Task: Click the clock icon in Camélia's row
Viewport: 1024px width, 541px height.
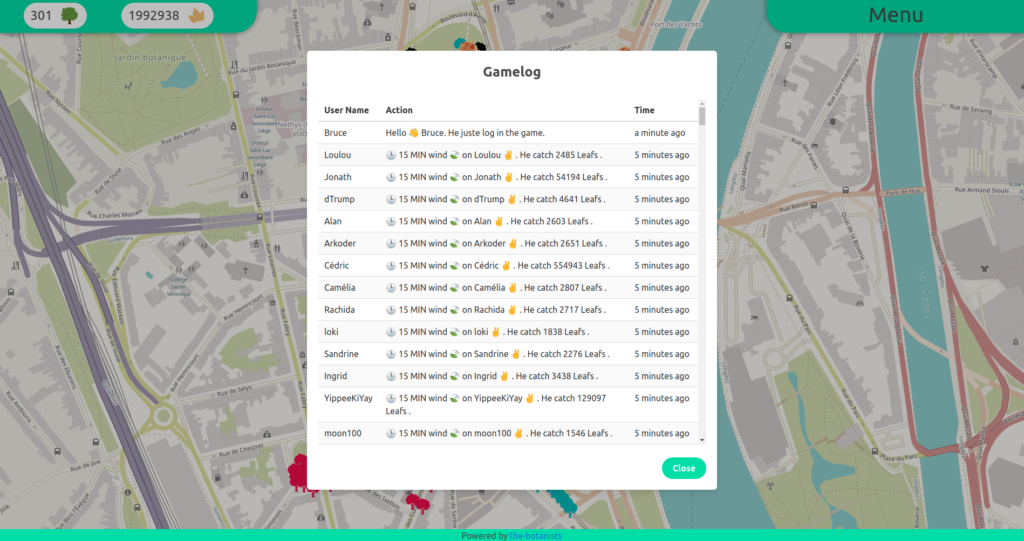Action: 391,287
